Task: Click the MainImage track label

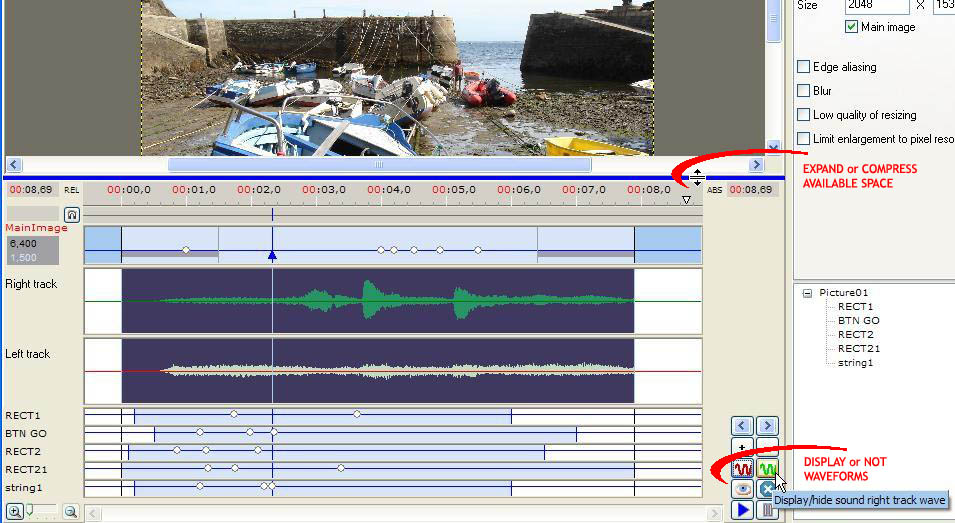Action: point(37,228)
